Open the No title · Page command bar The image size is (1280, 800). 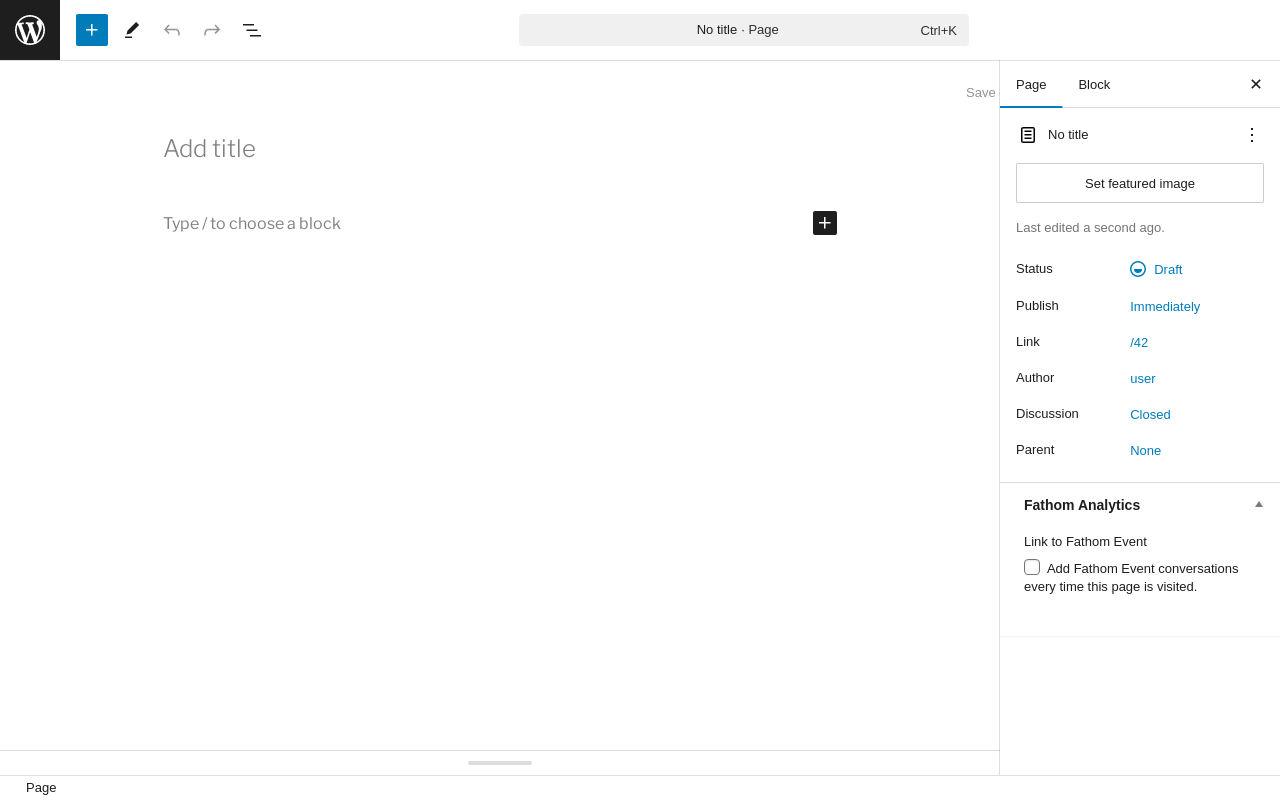(x=744, y=30)
